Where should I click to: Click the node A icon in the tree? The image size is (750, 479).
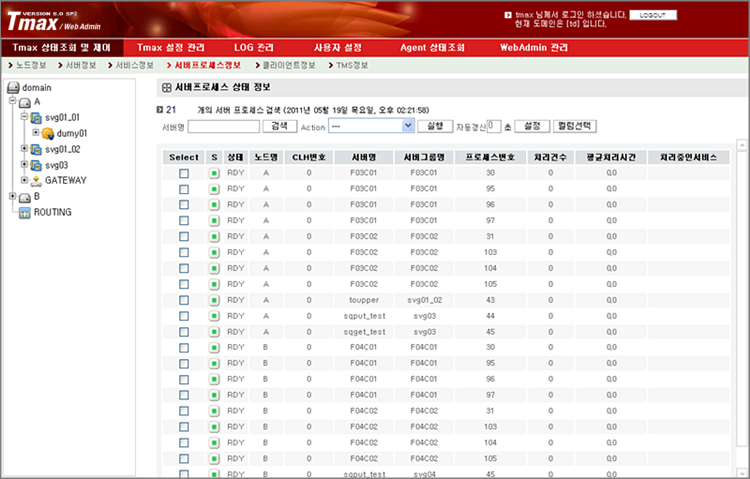pyautogui.click(x=25, y=102)
